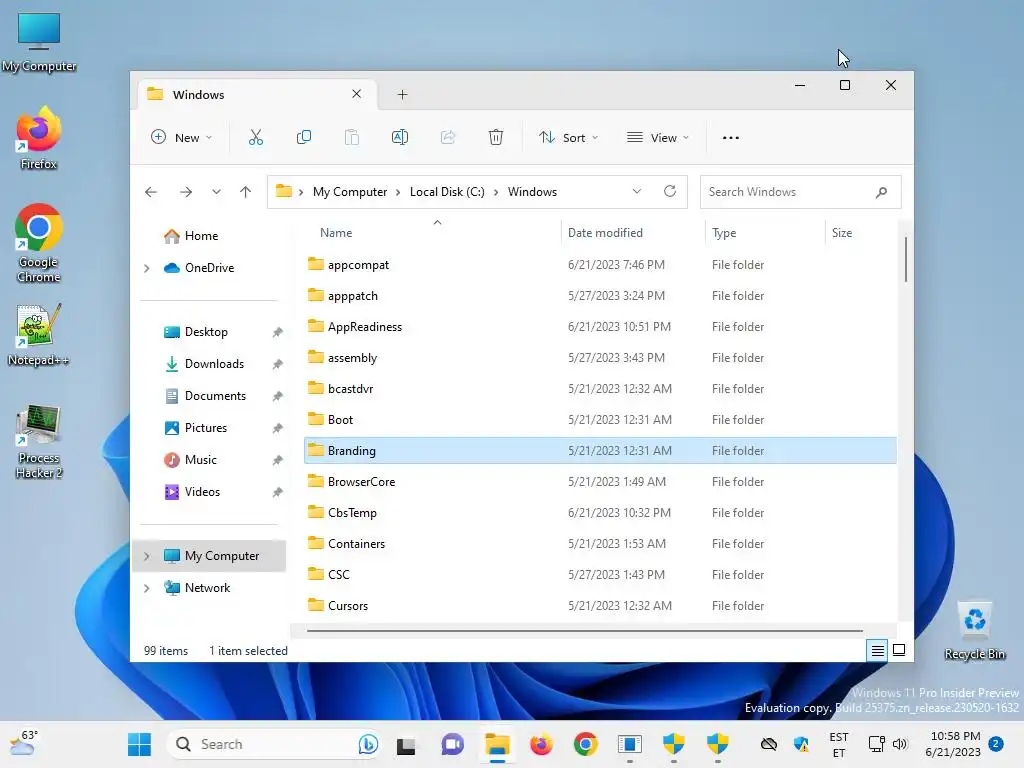
Task: Click the Search Windows input field
Action: (x=800, y=192)
